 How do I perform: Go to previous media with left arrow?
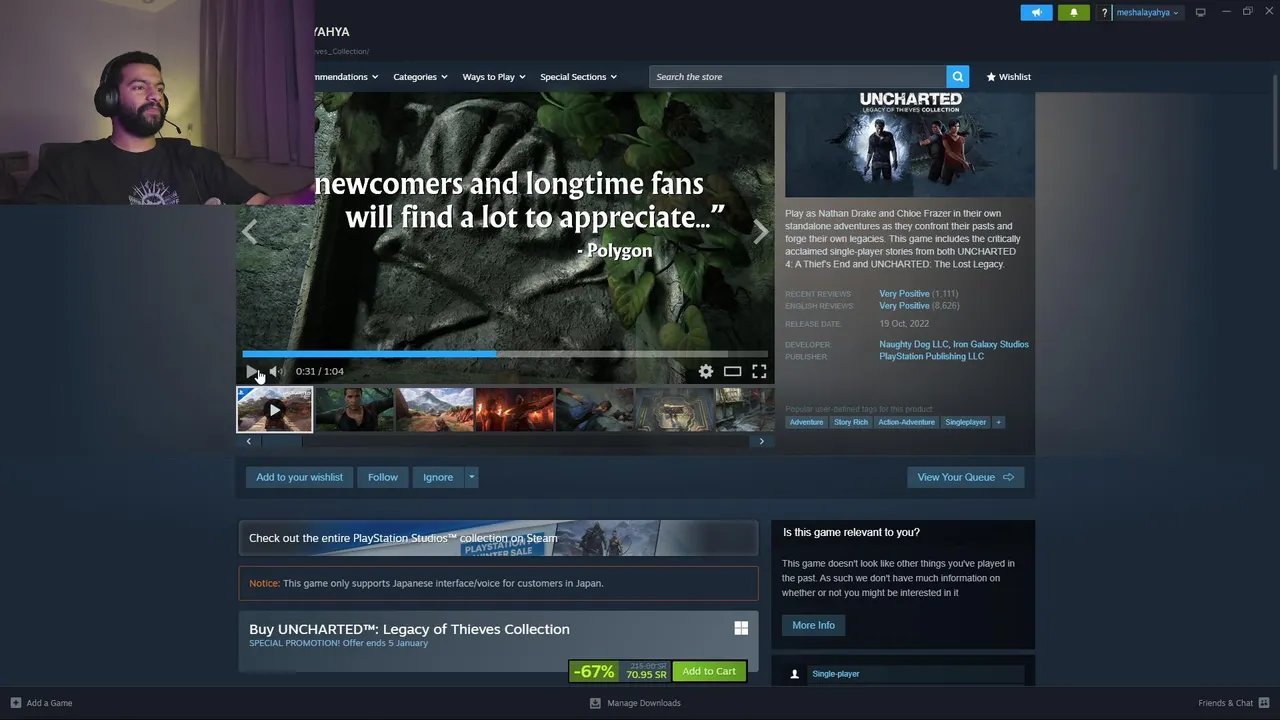pos(249,232)
